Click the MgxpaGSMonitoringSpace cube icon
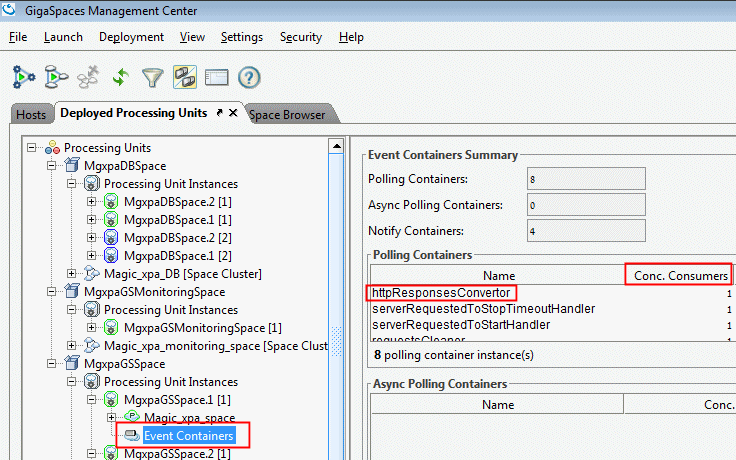 [x=72, y=291]
